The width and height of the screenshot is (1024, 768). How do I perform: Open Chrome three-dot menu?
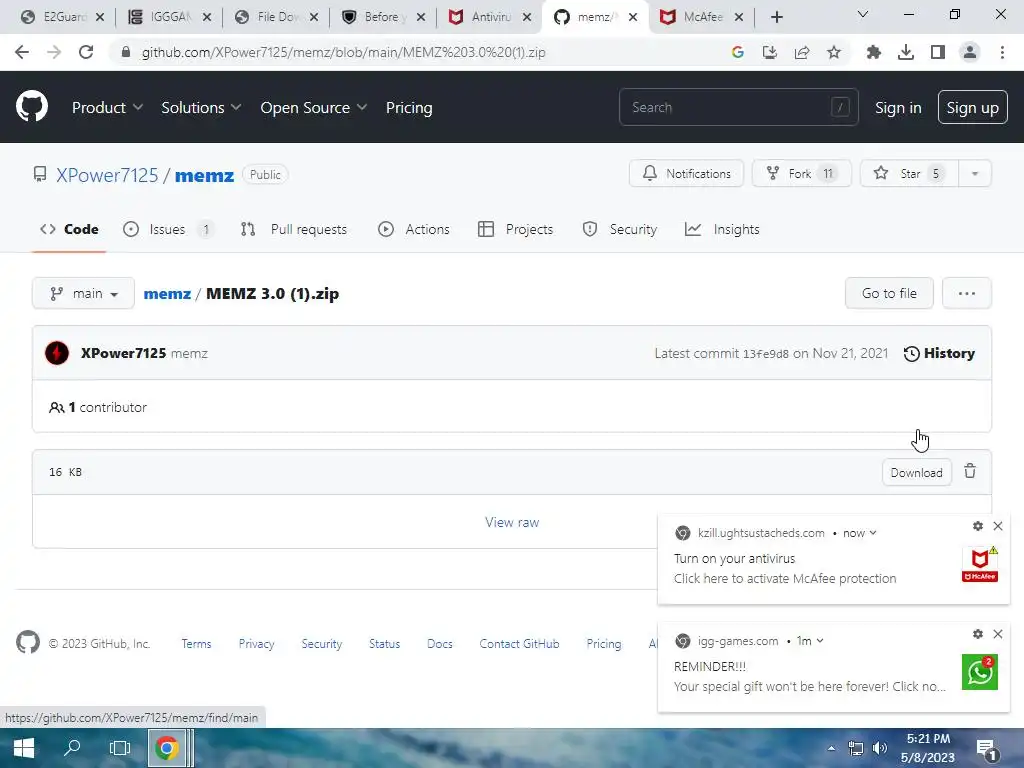point(1002,52)
